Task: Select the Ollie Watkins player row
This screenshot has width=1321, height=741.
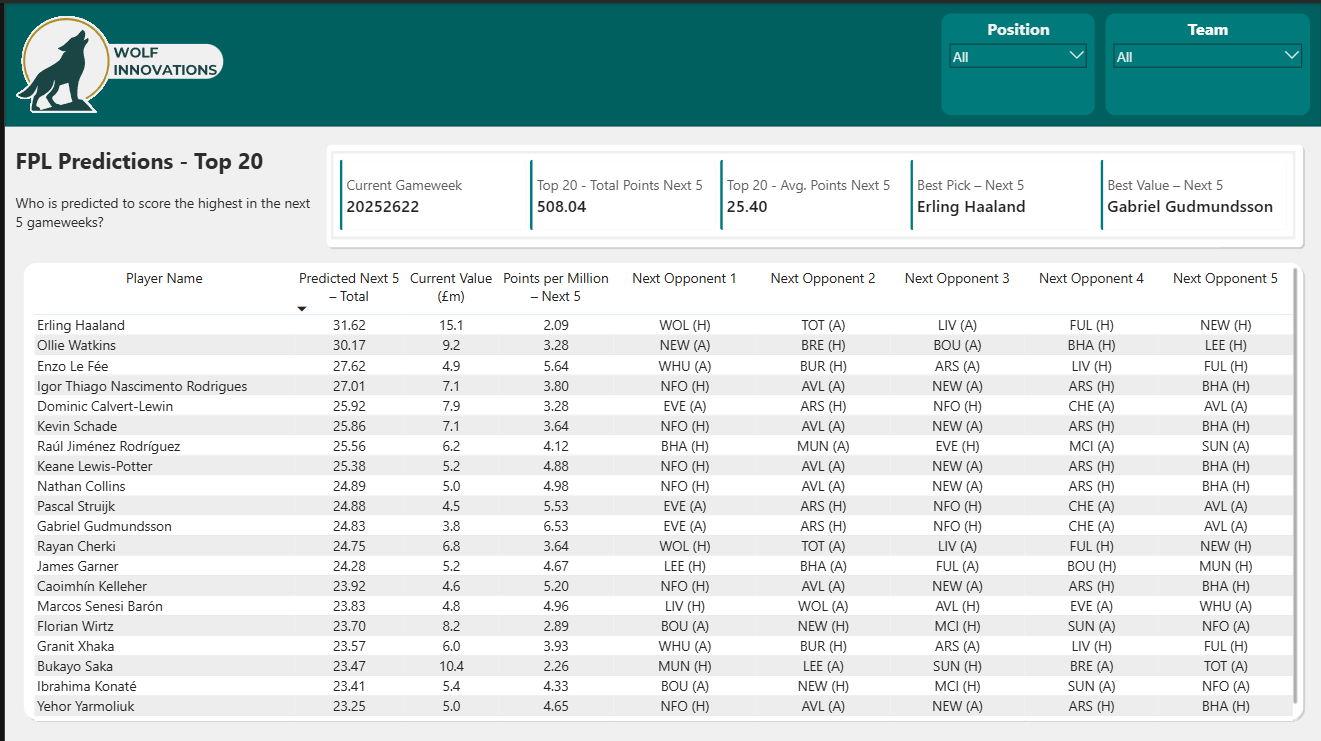Action: [x=76, y=346]
